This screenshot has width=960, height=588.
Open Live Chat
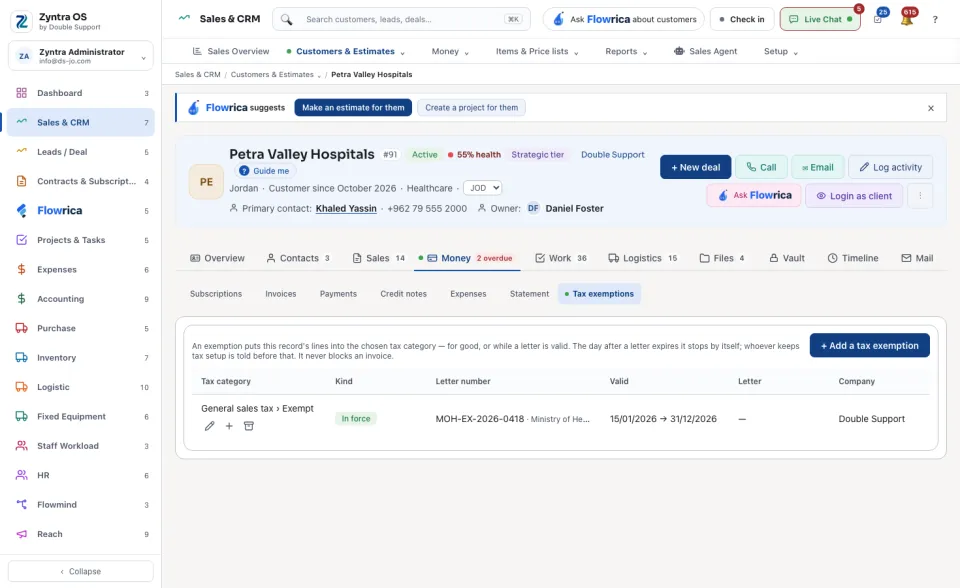(820, 19)
